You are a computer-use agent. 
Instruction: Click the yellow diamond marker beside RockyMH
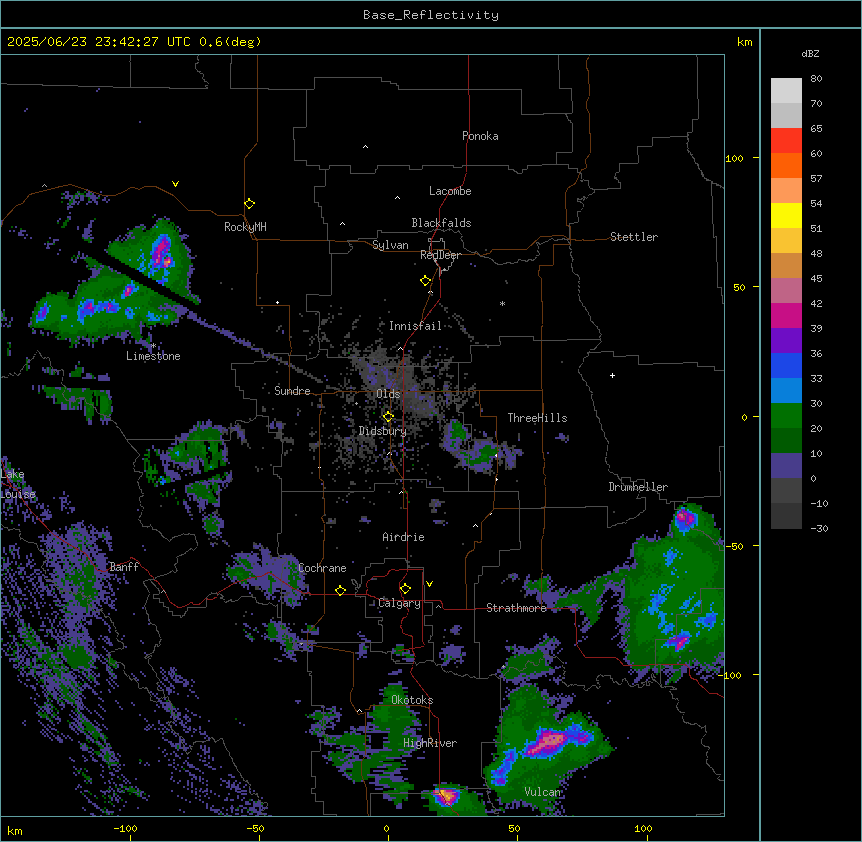(x=249, y=204)
